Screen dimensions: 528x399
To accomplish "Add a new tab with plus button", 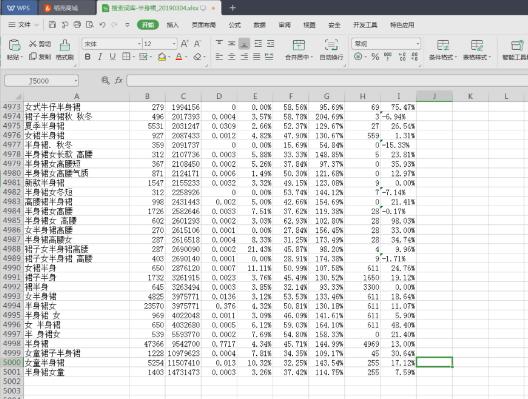I will [232, 8].
